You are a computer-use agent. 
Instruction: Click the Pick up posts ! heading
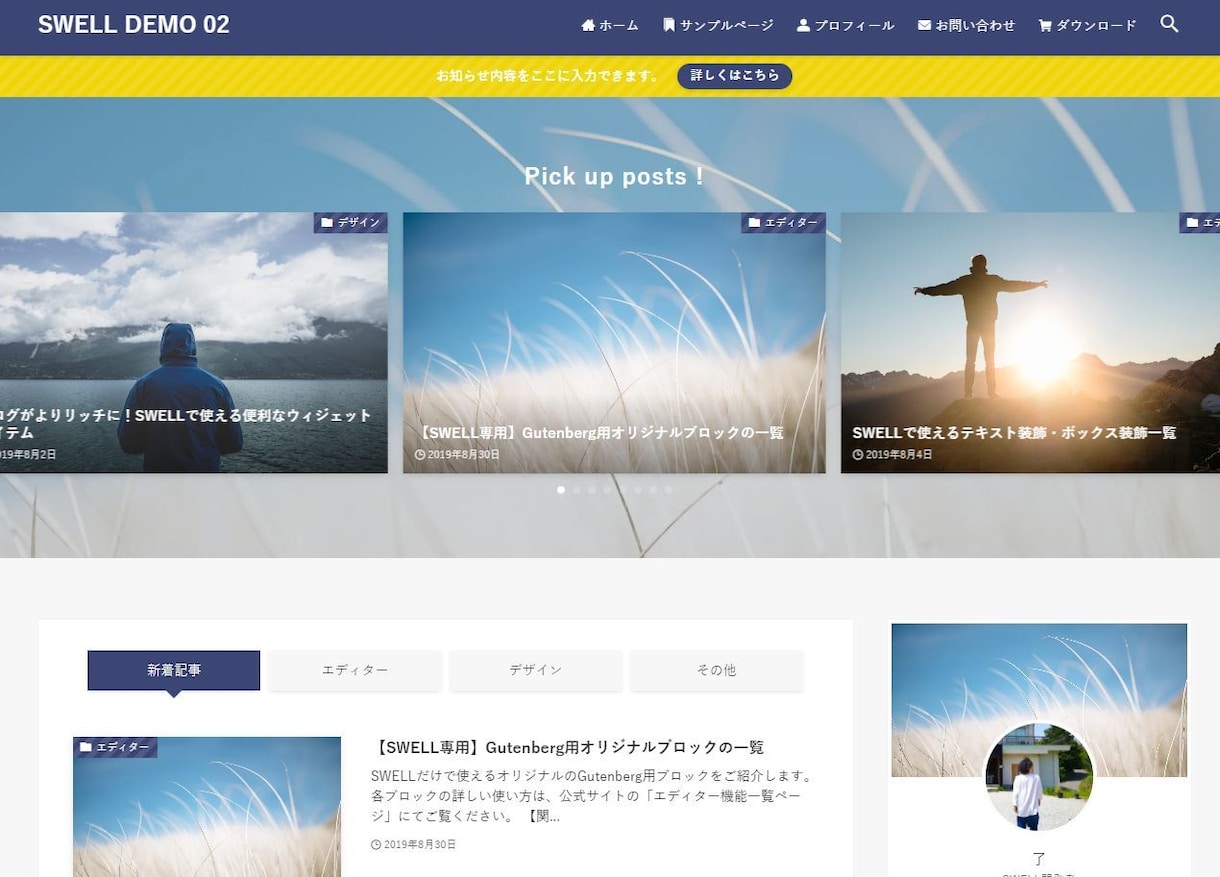pos(614,176)
